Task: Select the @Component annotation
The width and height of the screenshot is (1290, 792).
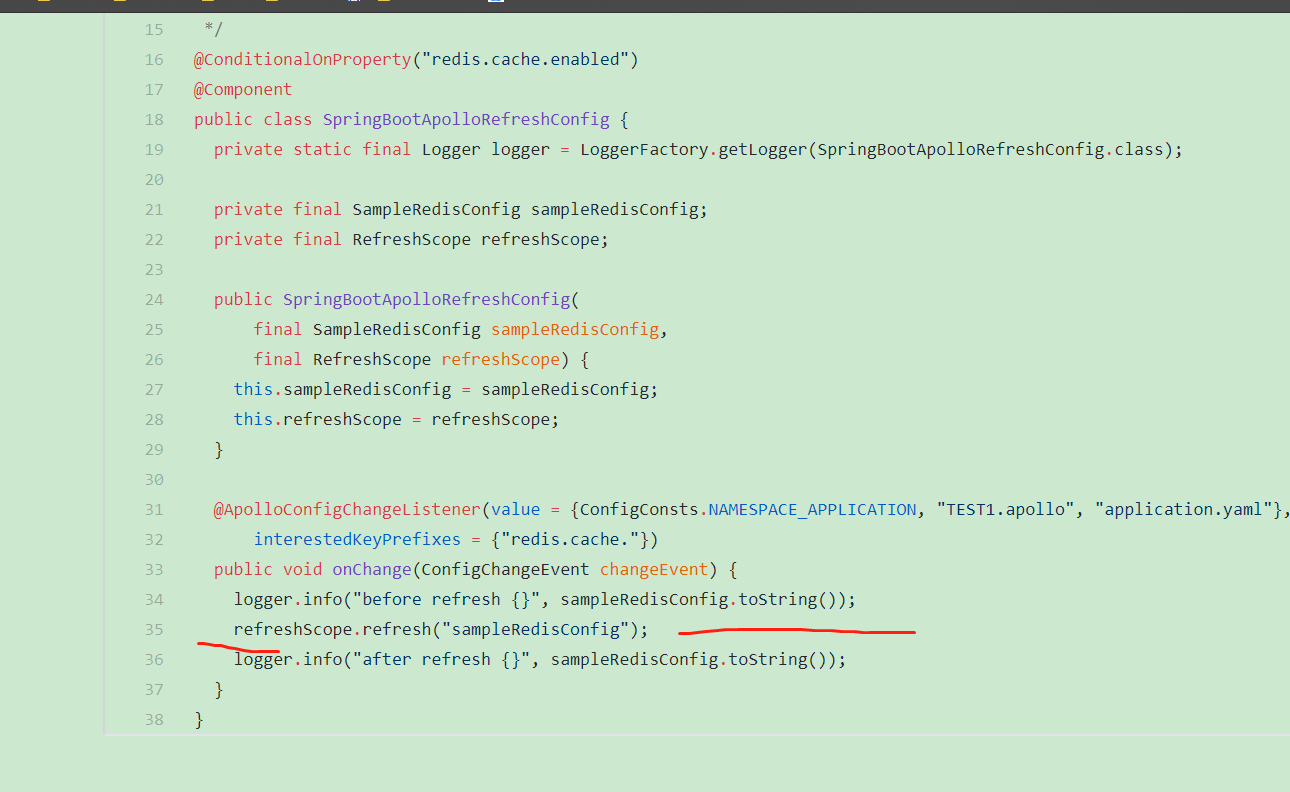Action: (x=242, y=89)
